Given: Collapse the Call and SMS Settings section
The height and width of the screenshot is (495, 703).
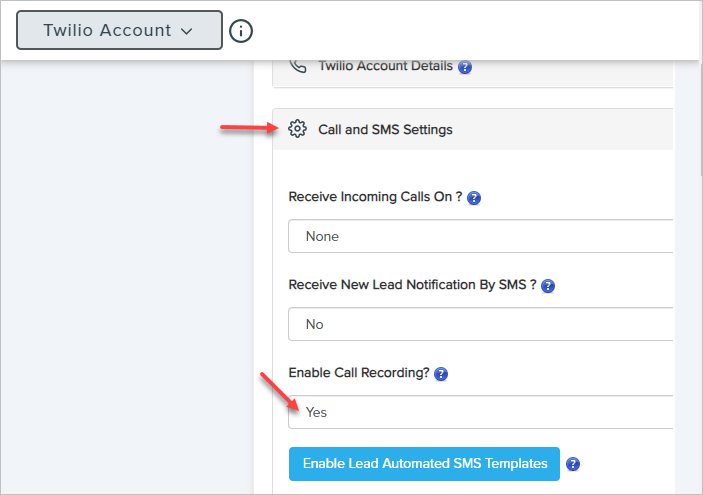Looking at the screenshot, I should (385, 129).
